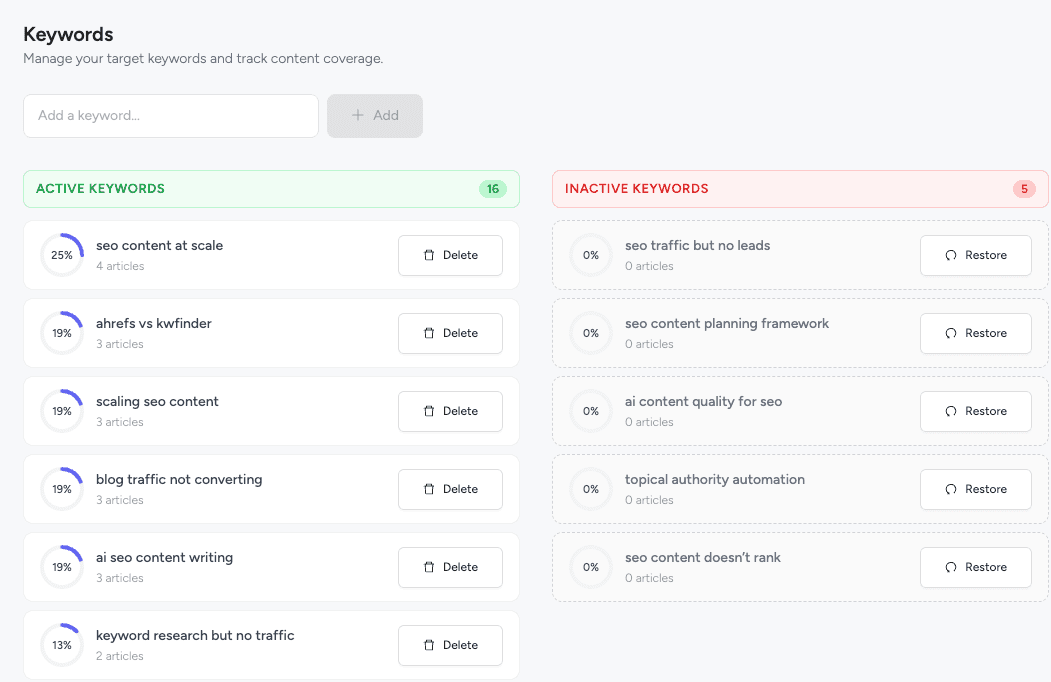This screenshot has height=682, width=1051.
Task: Click the inactive keywords count badge 5
Action: [x=1024, y=189]
